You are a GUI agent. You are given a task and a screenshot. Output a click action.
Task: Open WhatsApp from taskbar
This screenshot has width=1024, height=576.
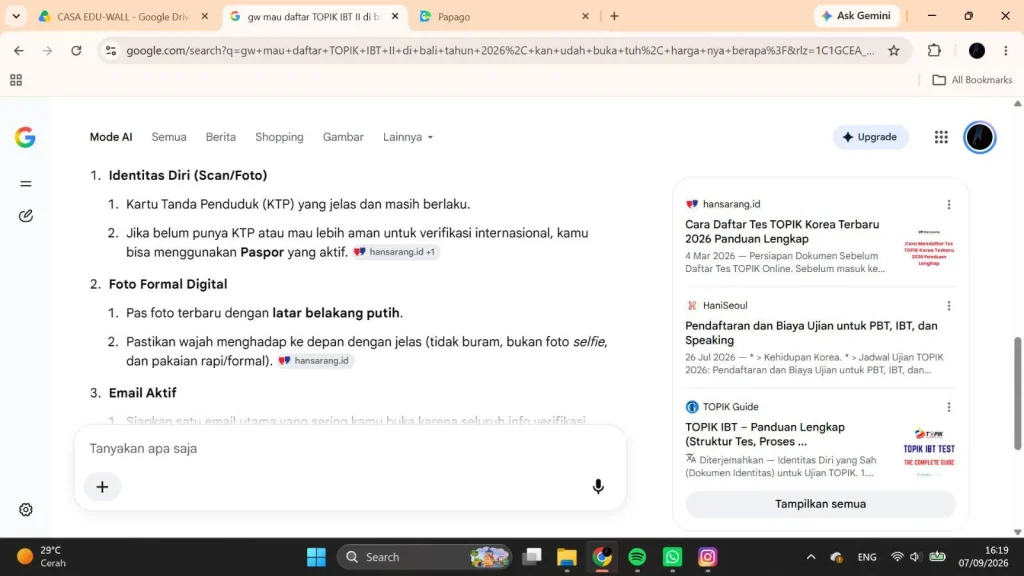pyautogui.click(x=673, y=557)
